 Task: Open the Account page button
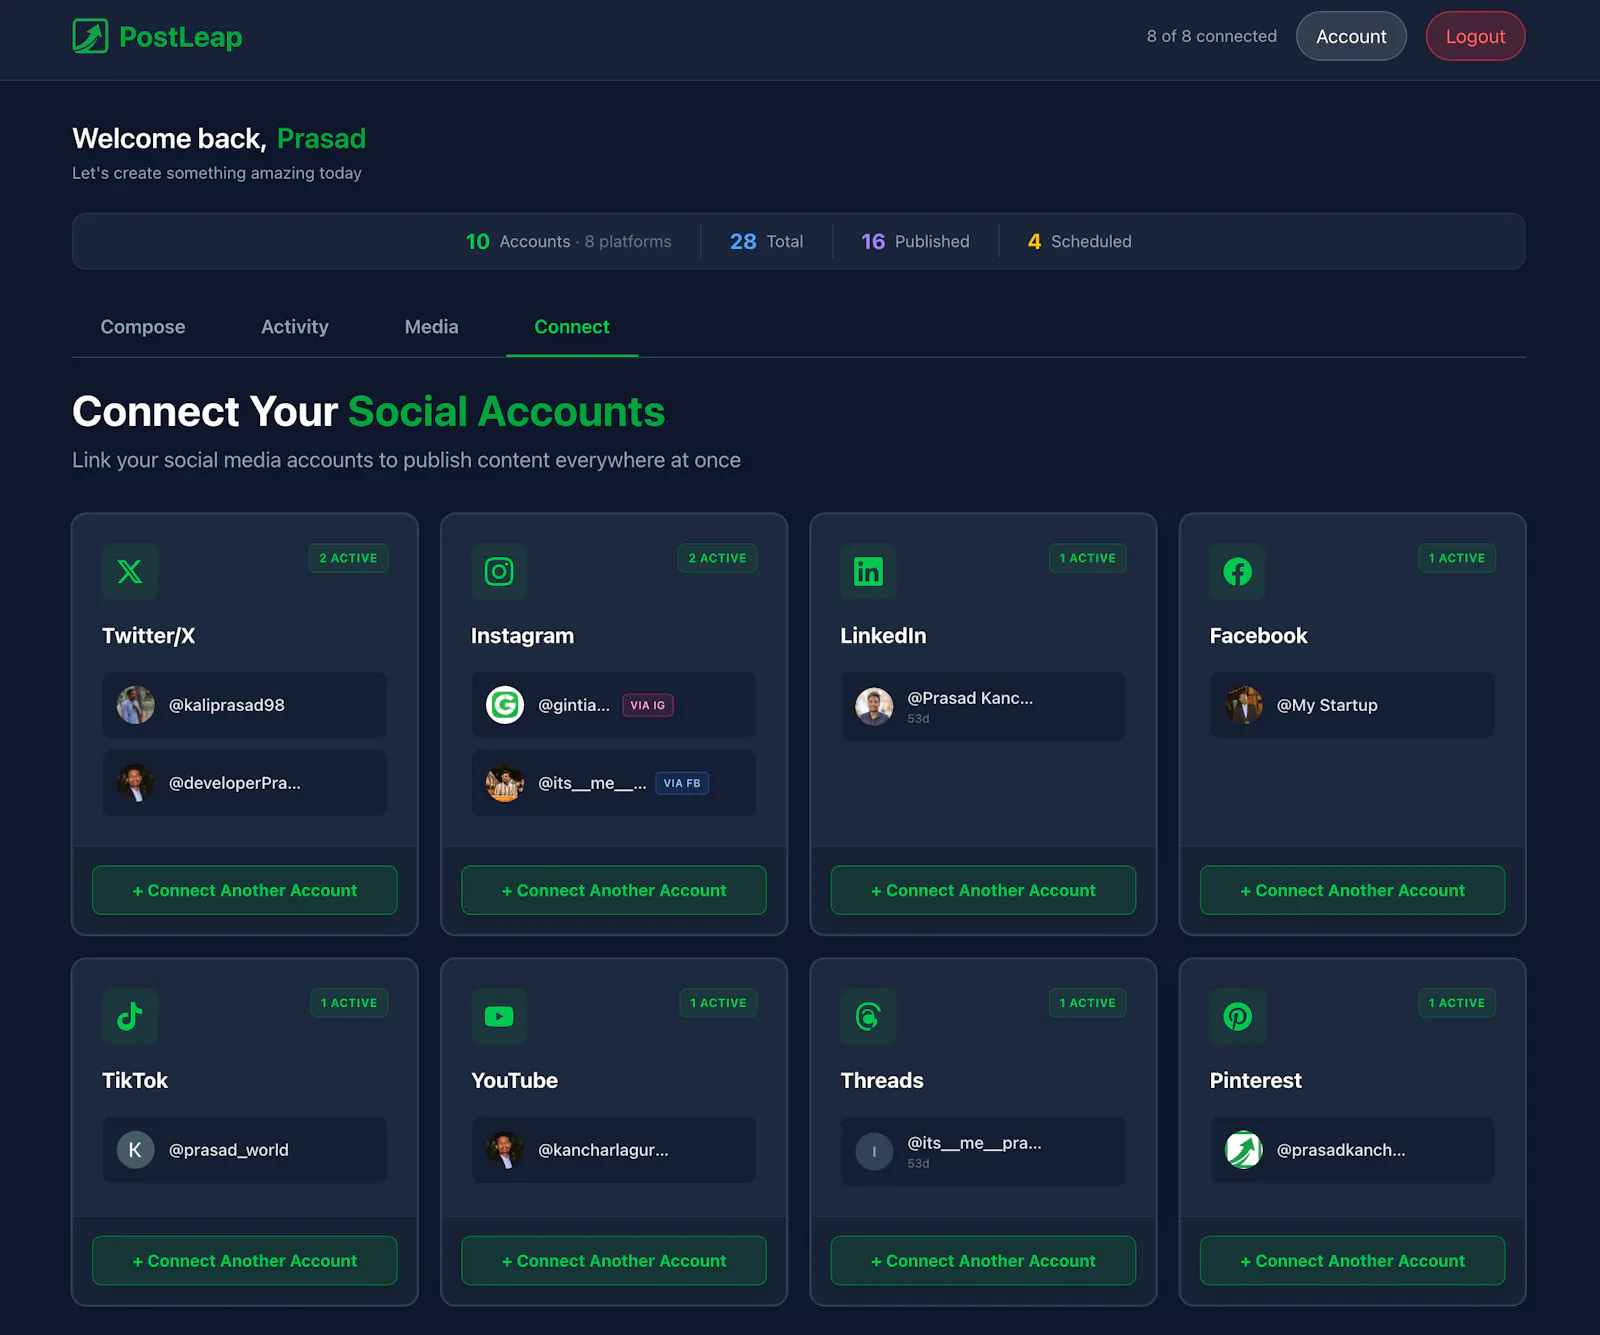coord(1351,36)
